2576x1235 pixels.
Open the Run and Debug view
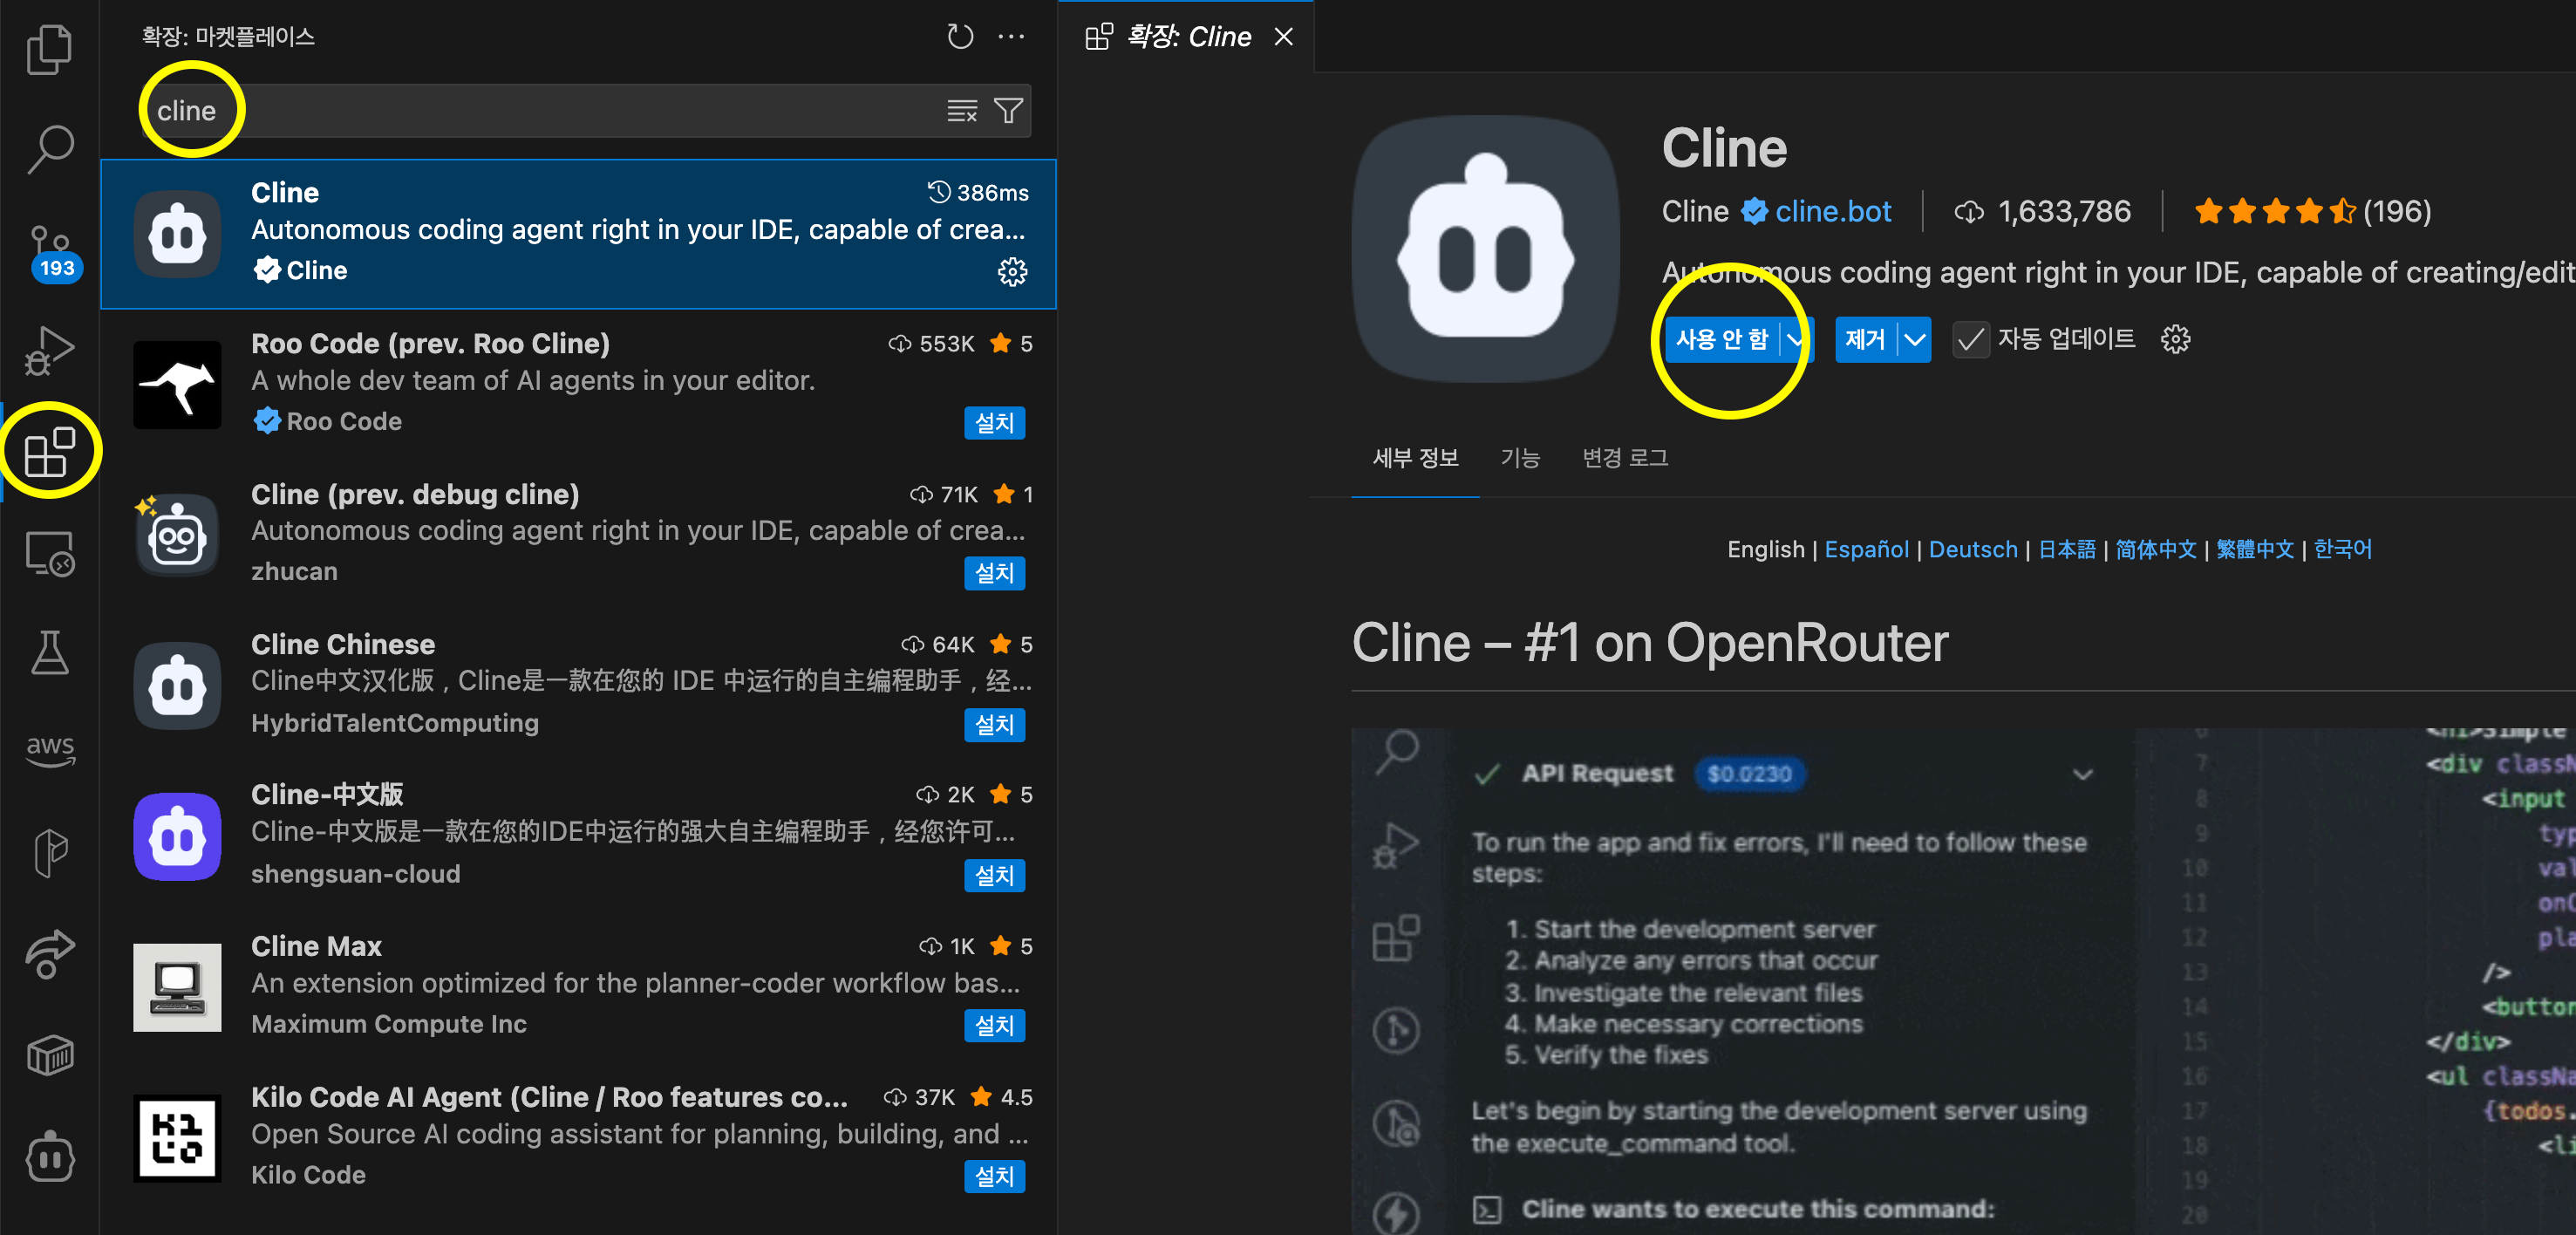(x=49, y=350)
